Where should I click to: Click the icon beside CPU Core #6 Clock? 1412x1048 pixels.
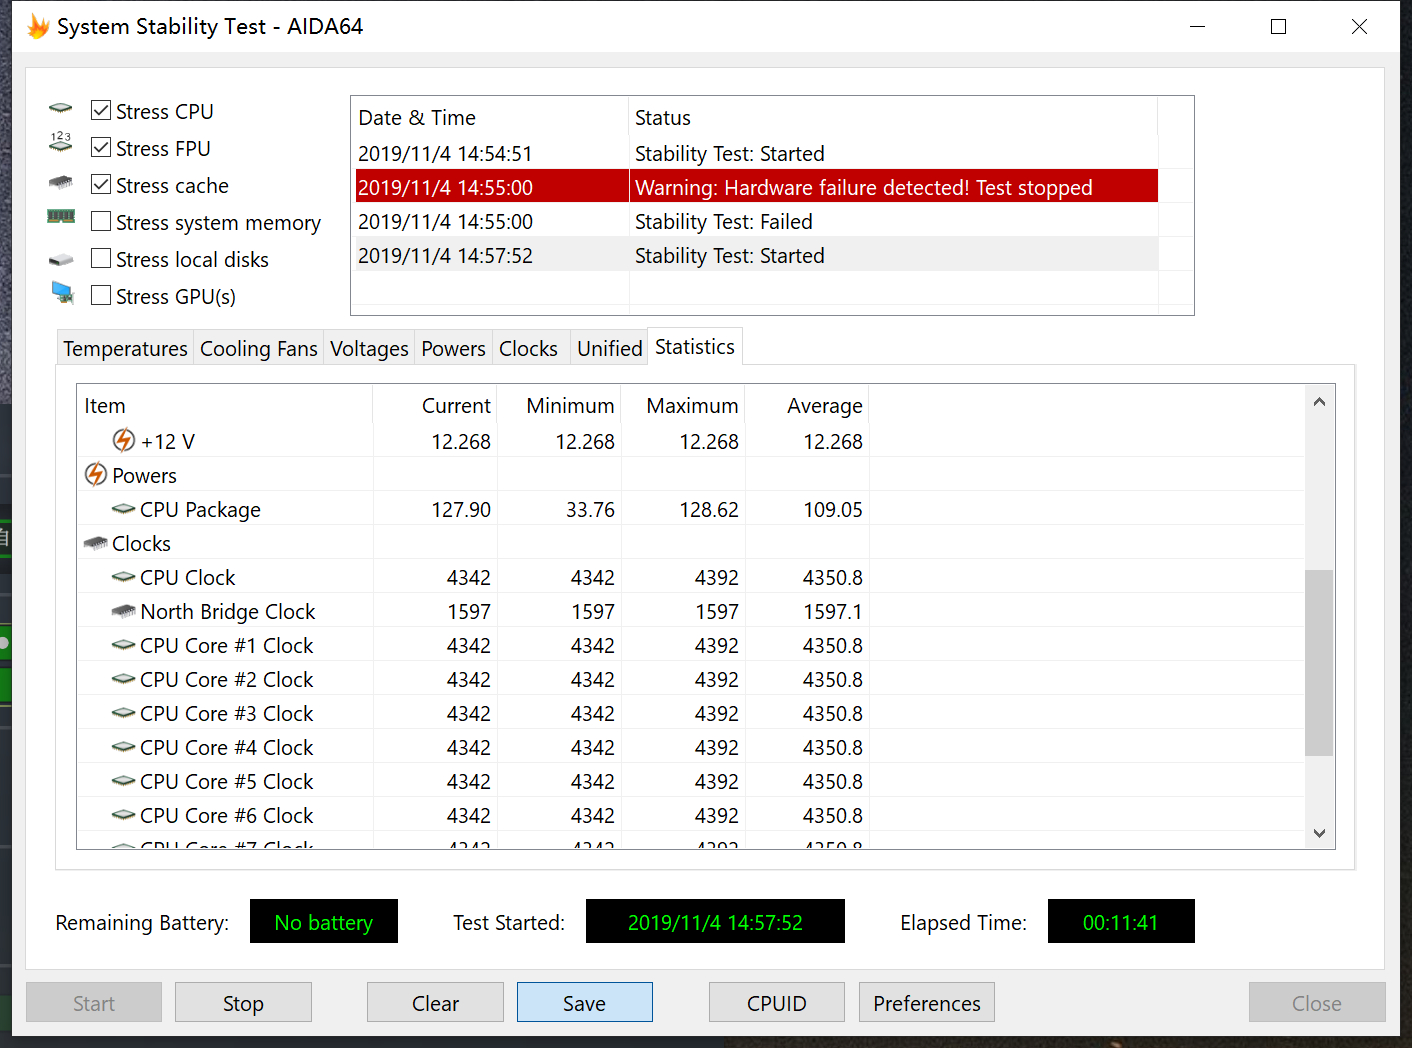[124, 815]
